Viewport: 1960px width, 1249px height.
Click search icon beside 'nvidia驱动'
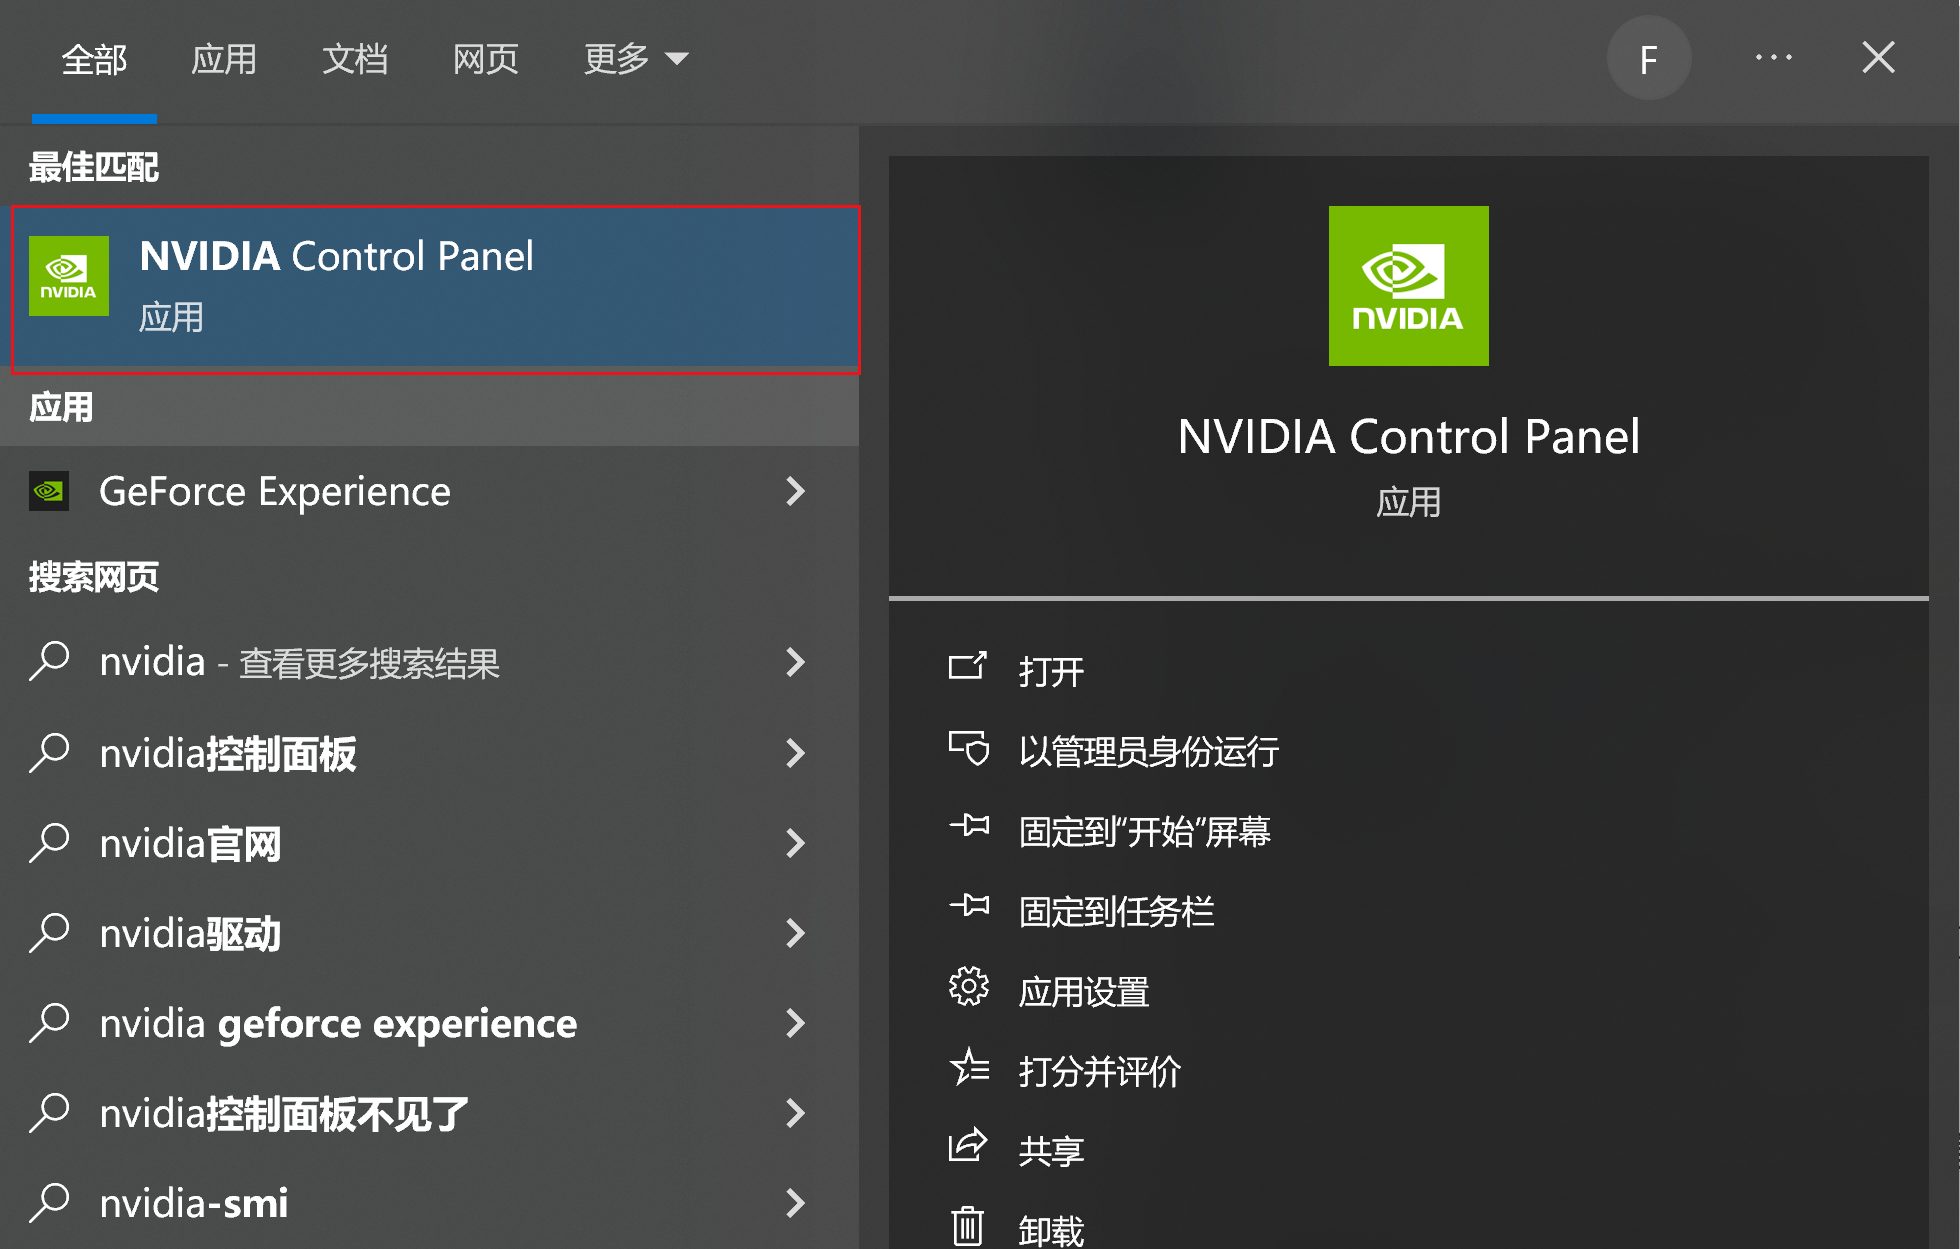point(49,933)
